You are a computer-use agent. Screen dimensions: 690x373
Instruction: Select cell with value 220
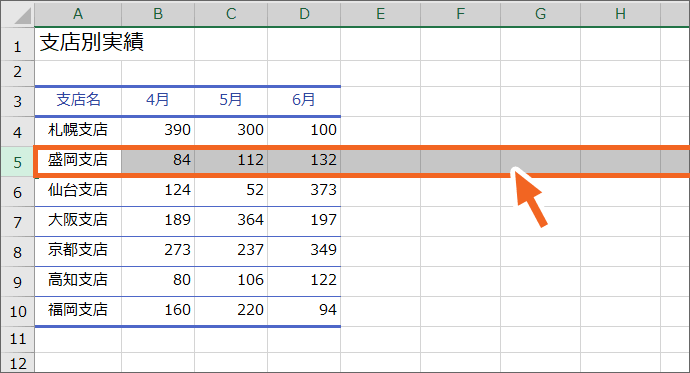231,311
